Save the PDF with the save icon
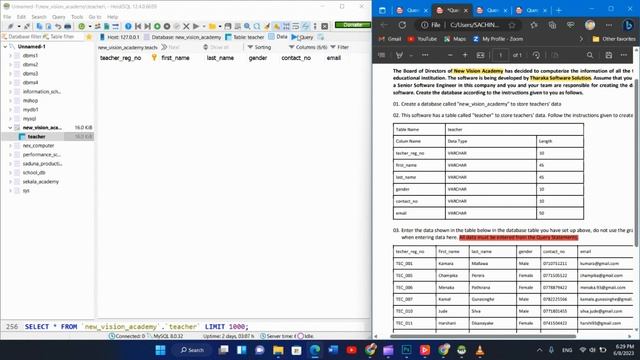The width and height of the screenshot is (640, 360). (609, 55)
